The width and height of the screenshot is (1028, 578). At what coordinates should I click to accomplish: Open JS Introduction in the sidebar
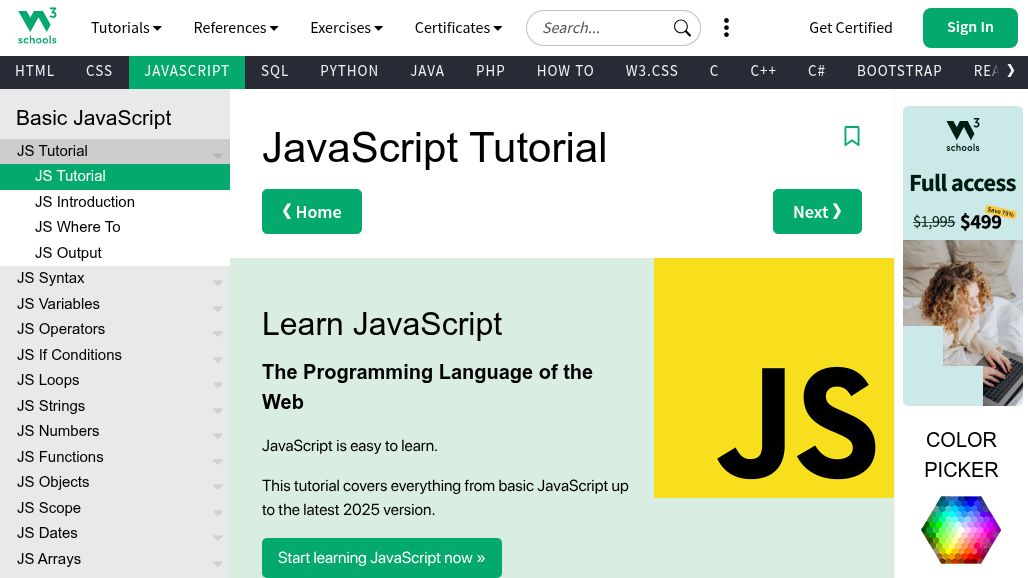point(85,202)
